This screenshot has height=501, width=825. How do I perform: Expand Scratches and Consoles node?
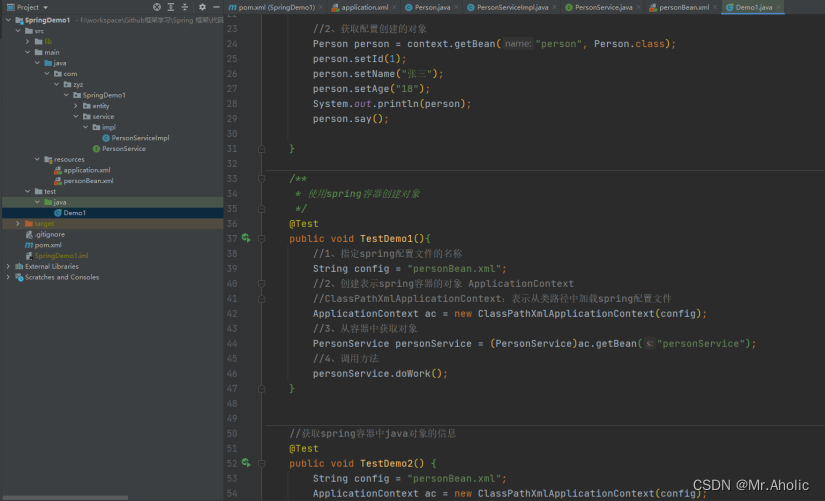[8, 277]
